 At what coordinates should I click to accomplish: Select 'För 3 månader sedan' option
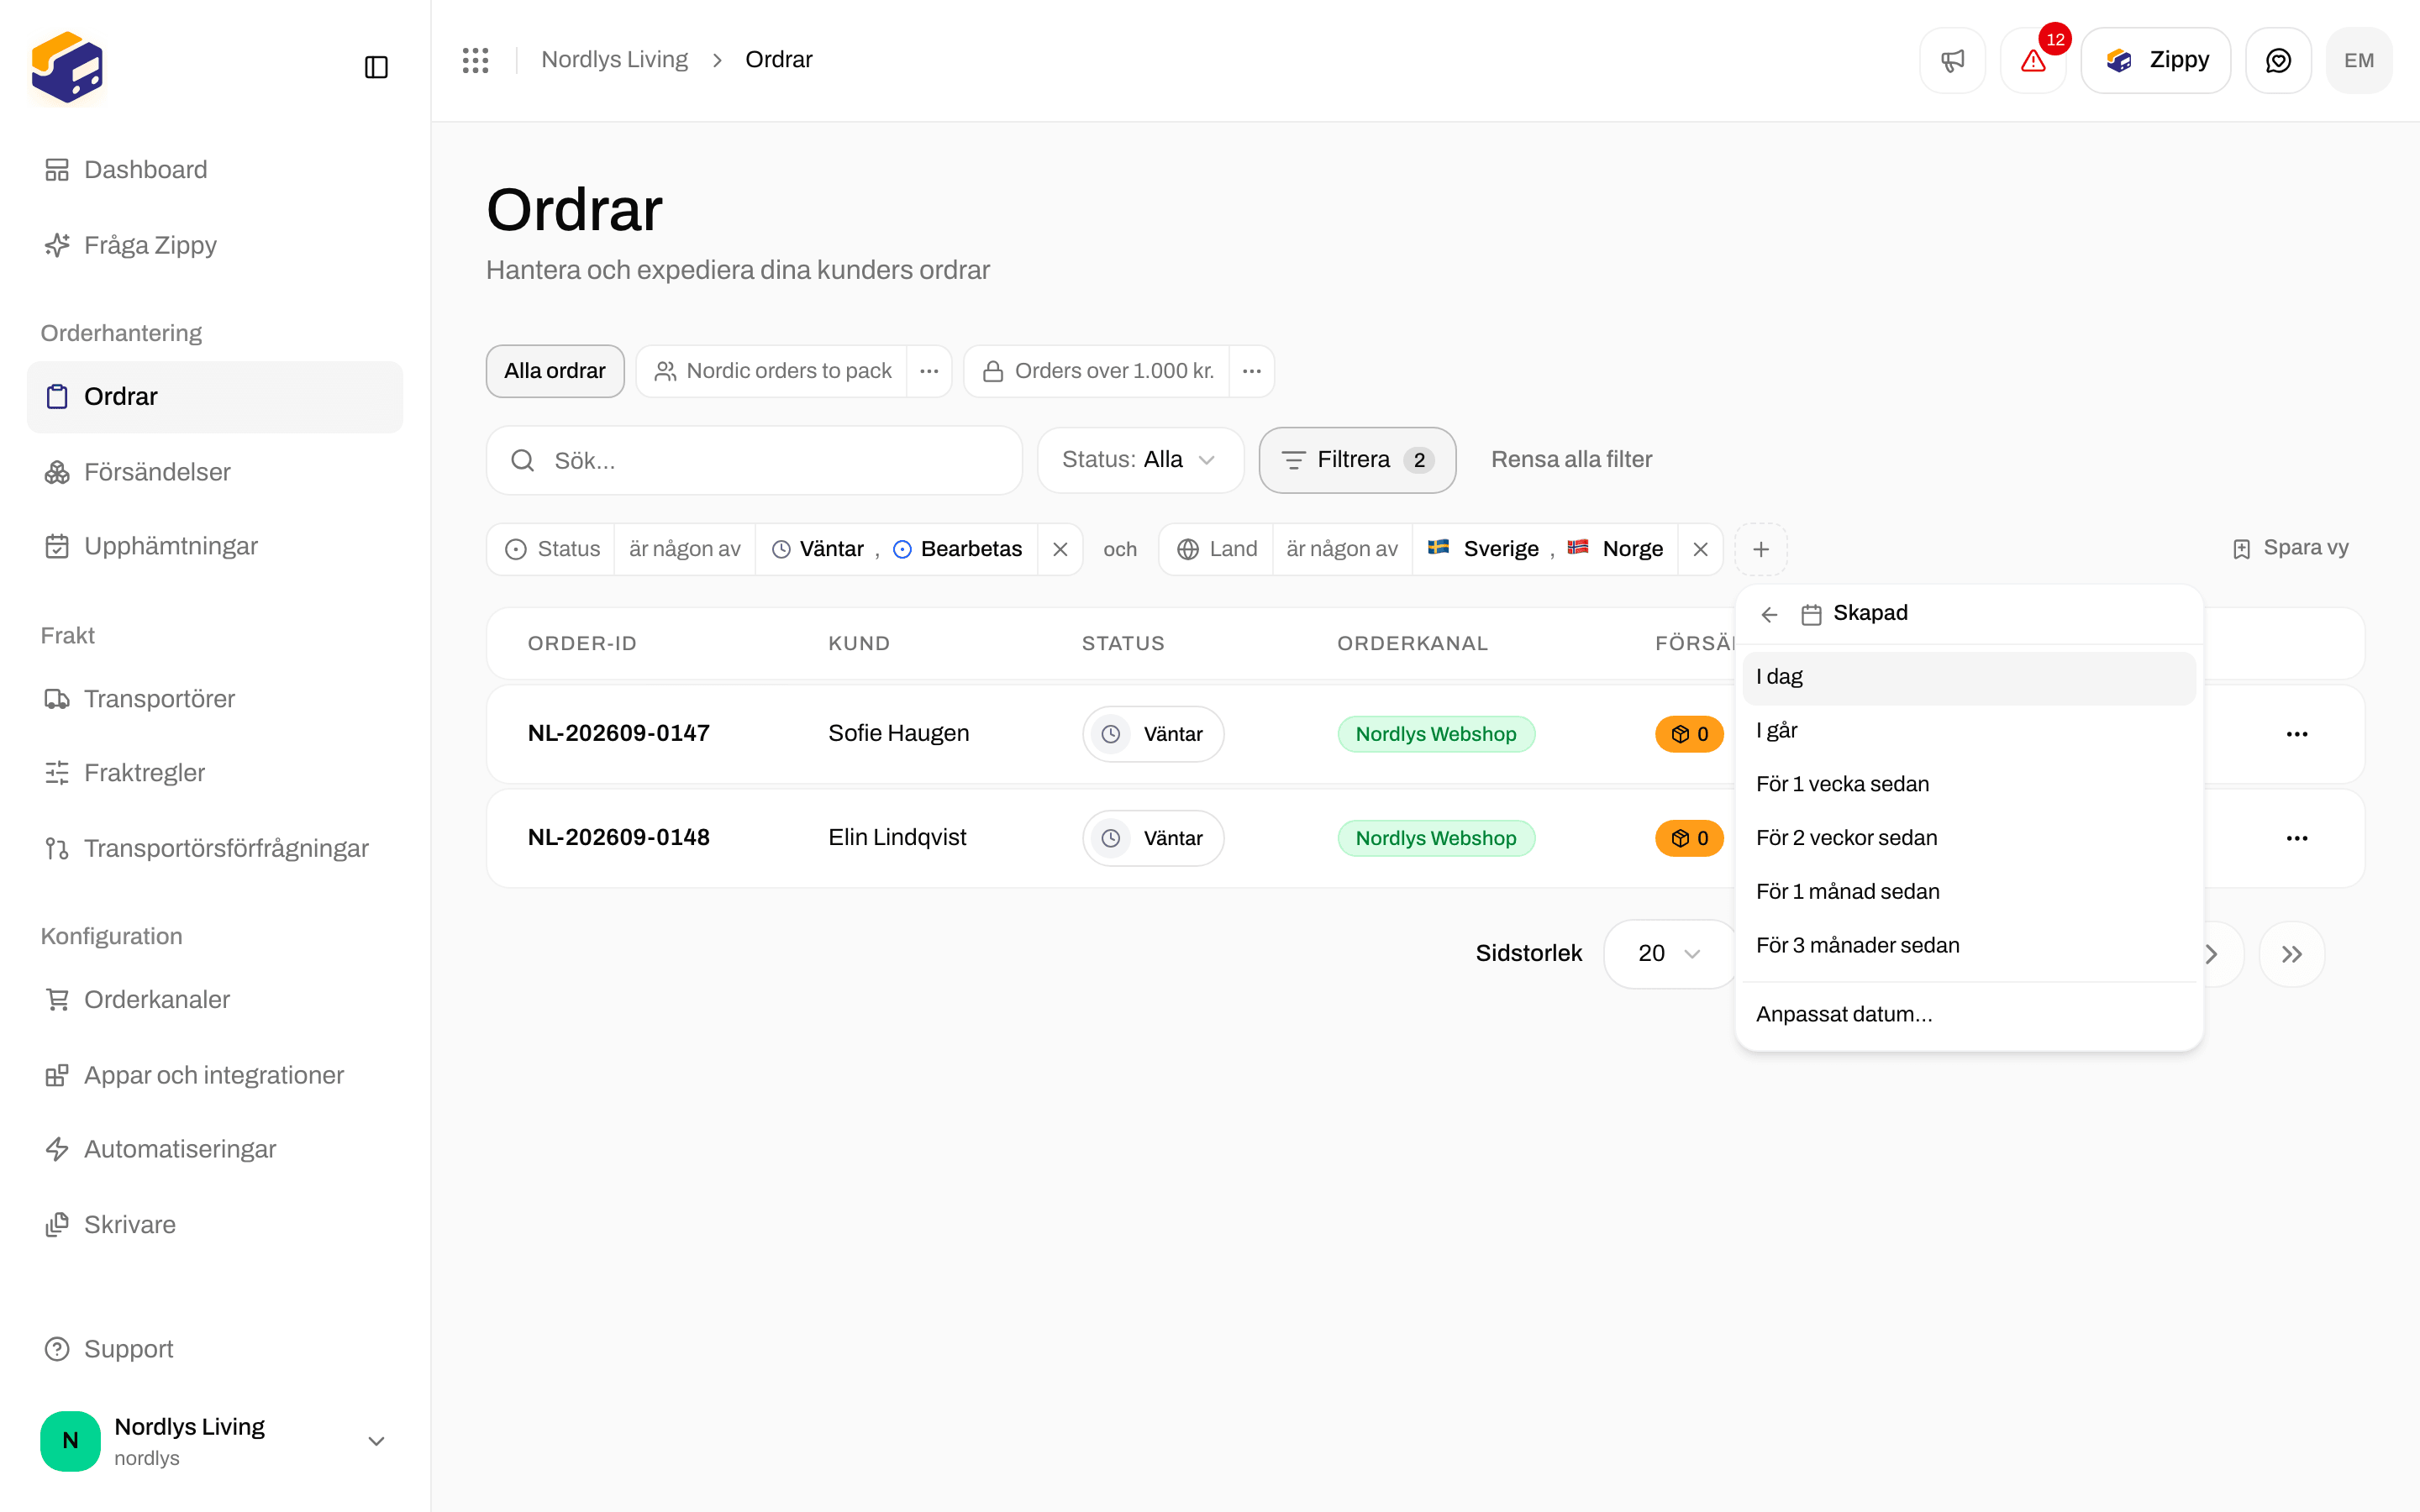tap(1969, 945)
